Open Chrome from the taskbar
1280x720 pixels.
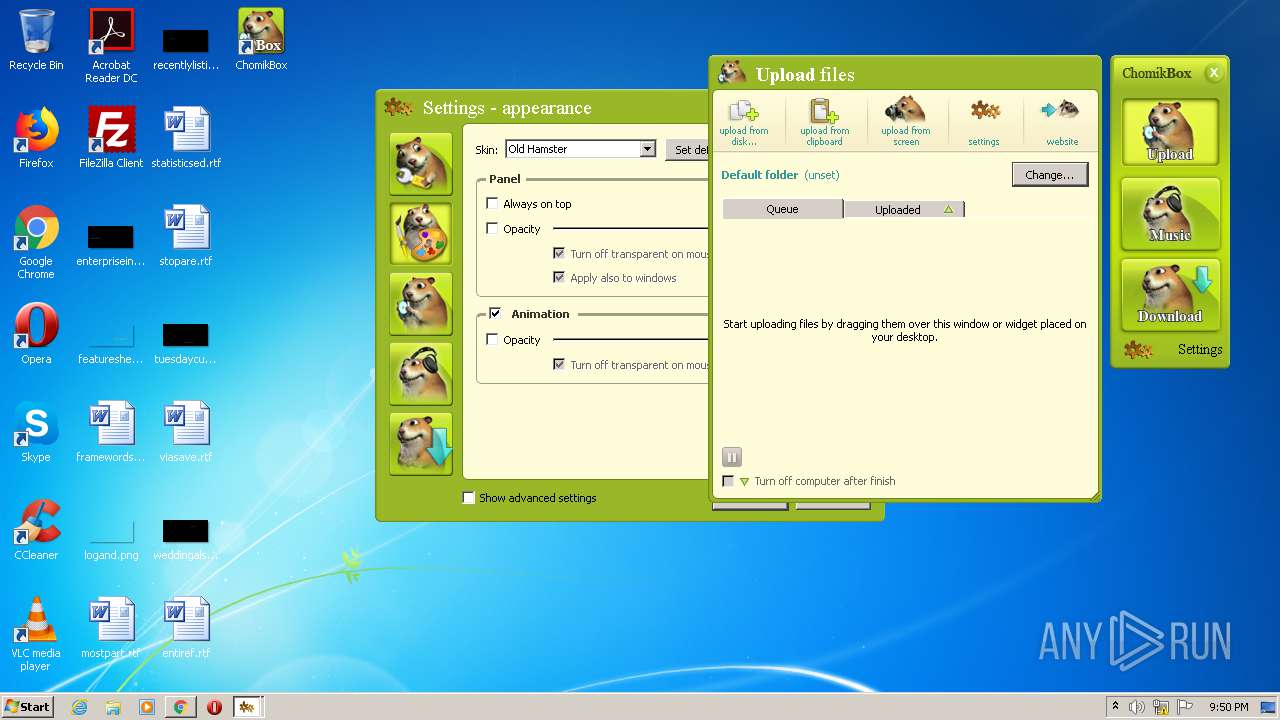181,707
